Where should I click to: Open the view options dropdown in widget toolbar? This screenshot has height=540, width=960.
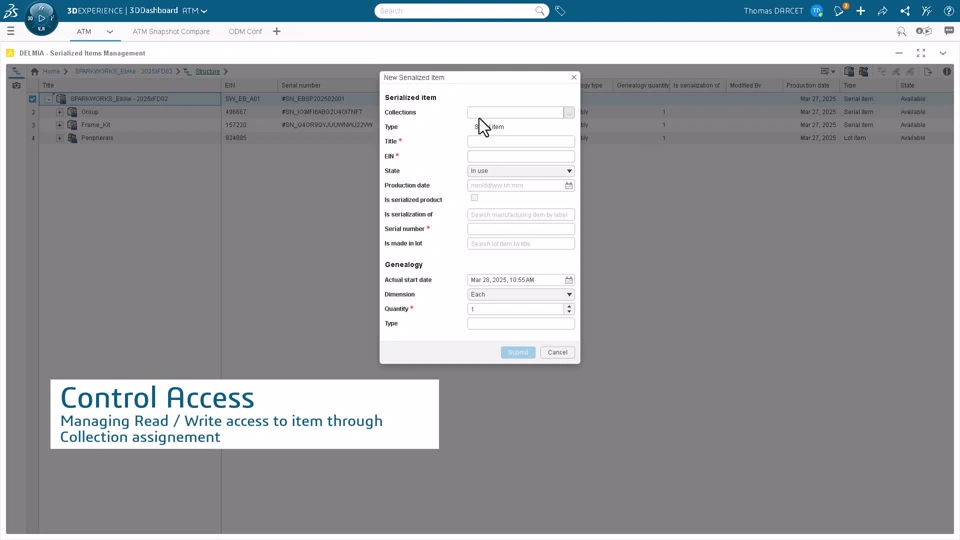[828, 72]
